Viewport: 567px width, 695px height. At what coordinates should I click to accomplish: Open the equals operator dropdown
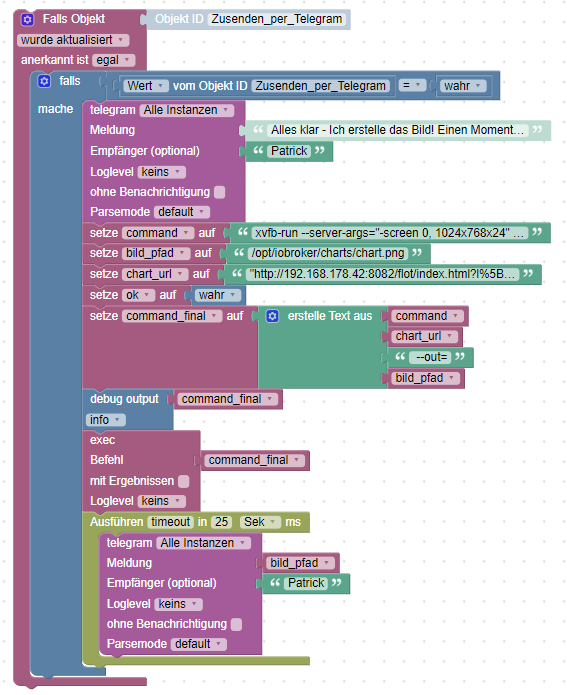coord(412,86)
